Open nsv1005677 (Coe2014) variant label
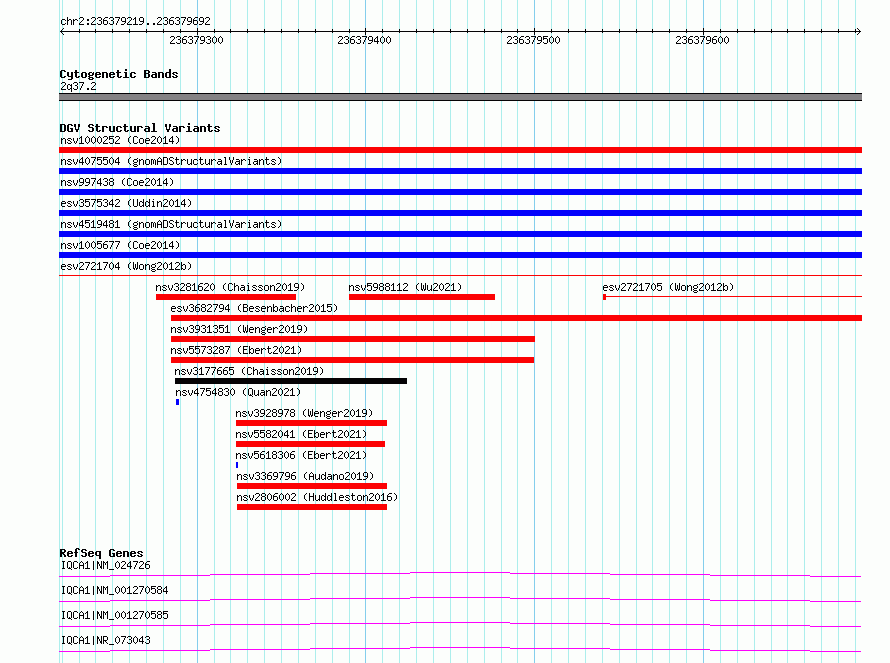Viewport: 890px width, 663px height. [x=120, y=245]
